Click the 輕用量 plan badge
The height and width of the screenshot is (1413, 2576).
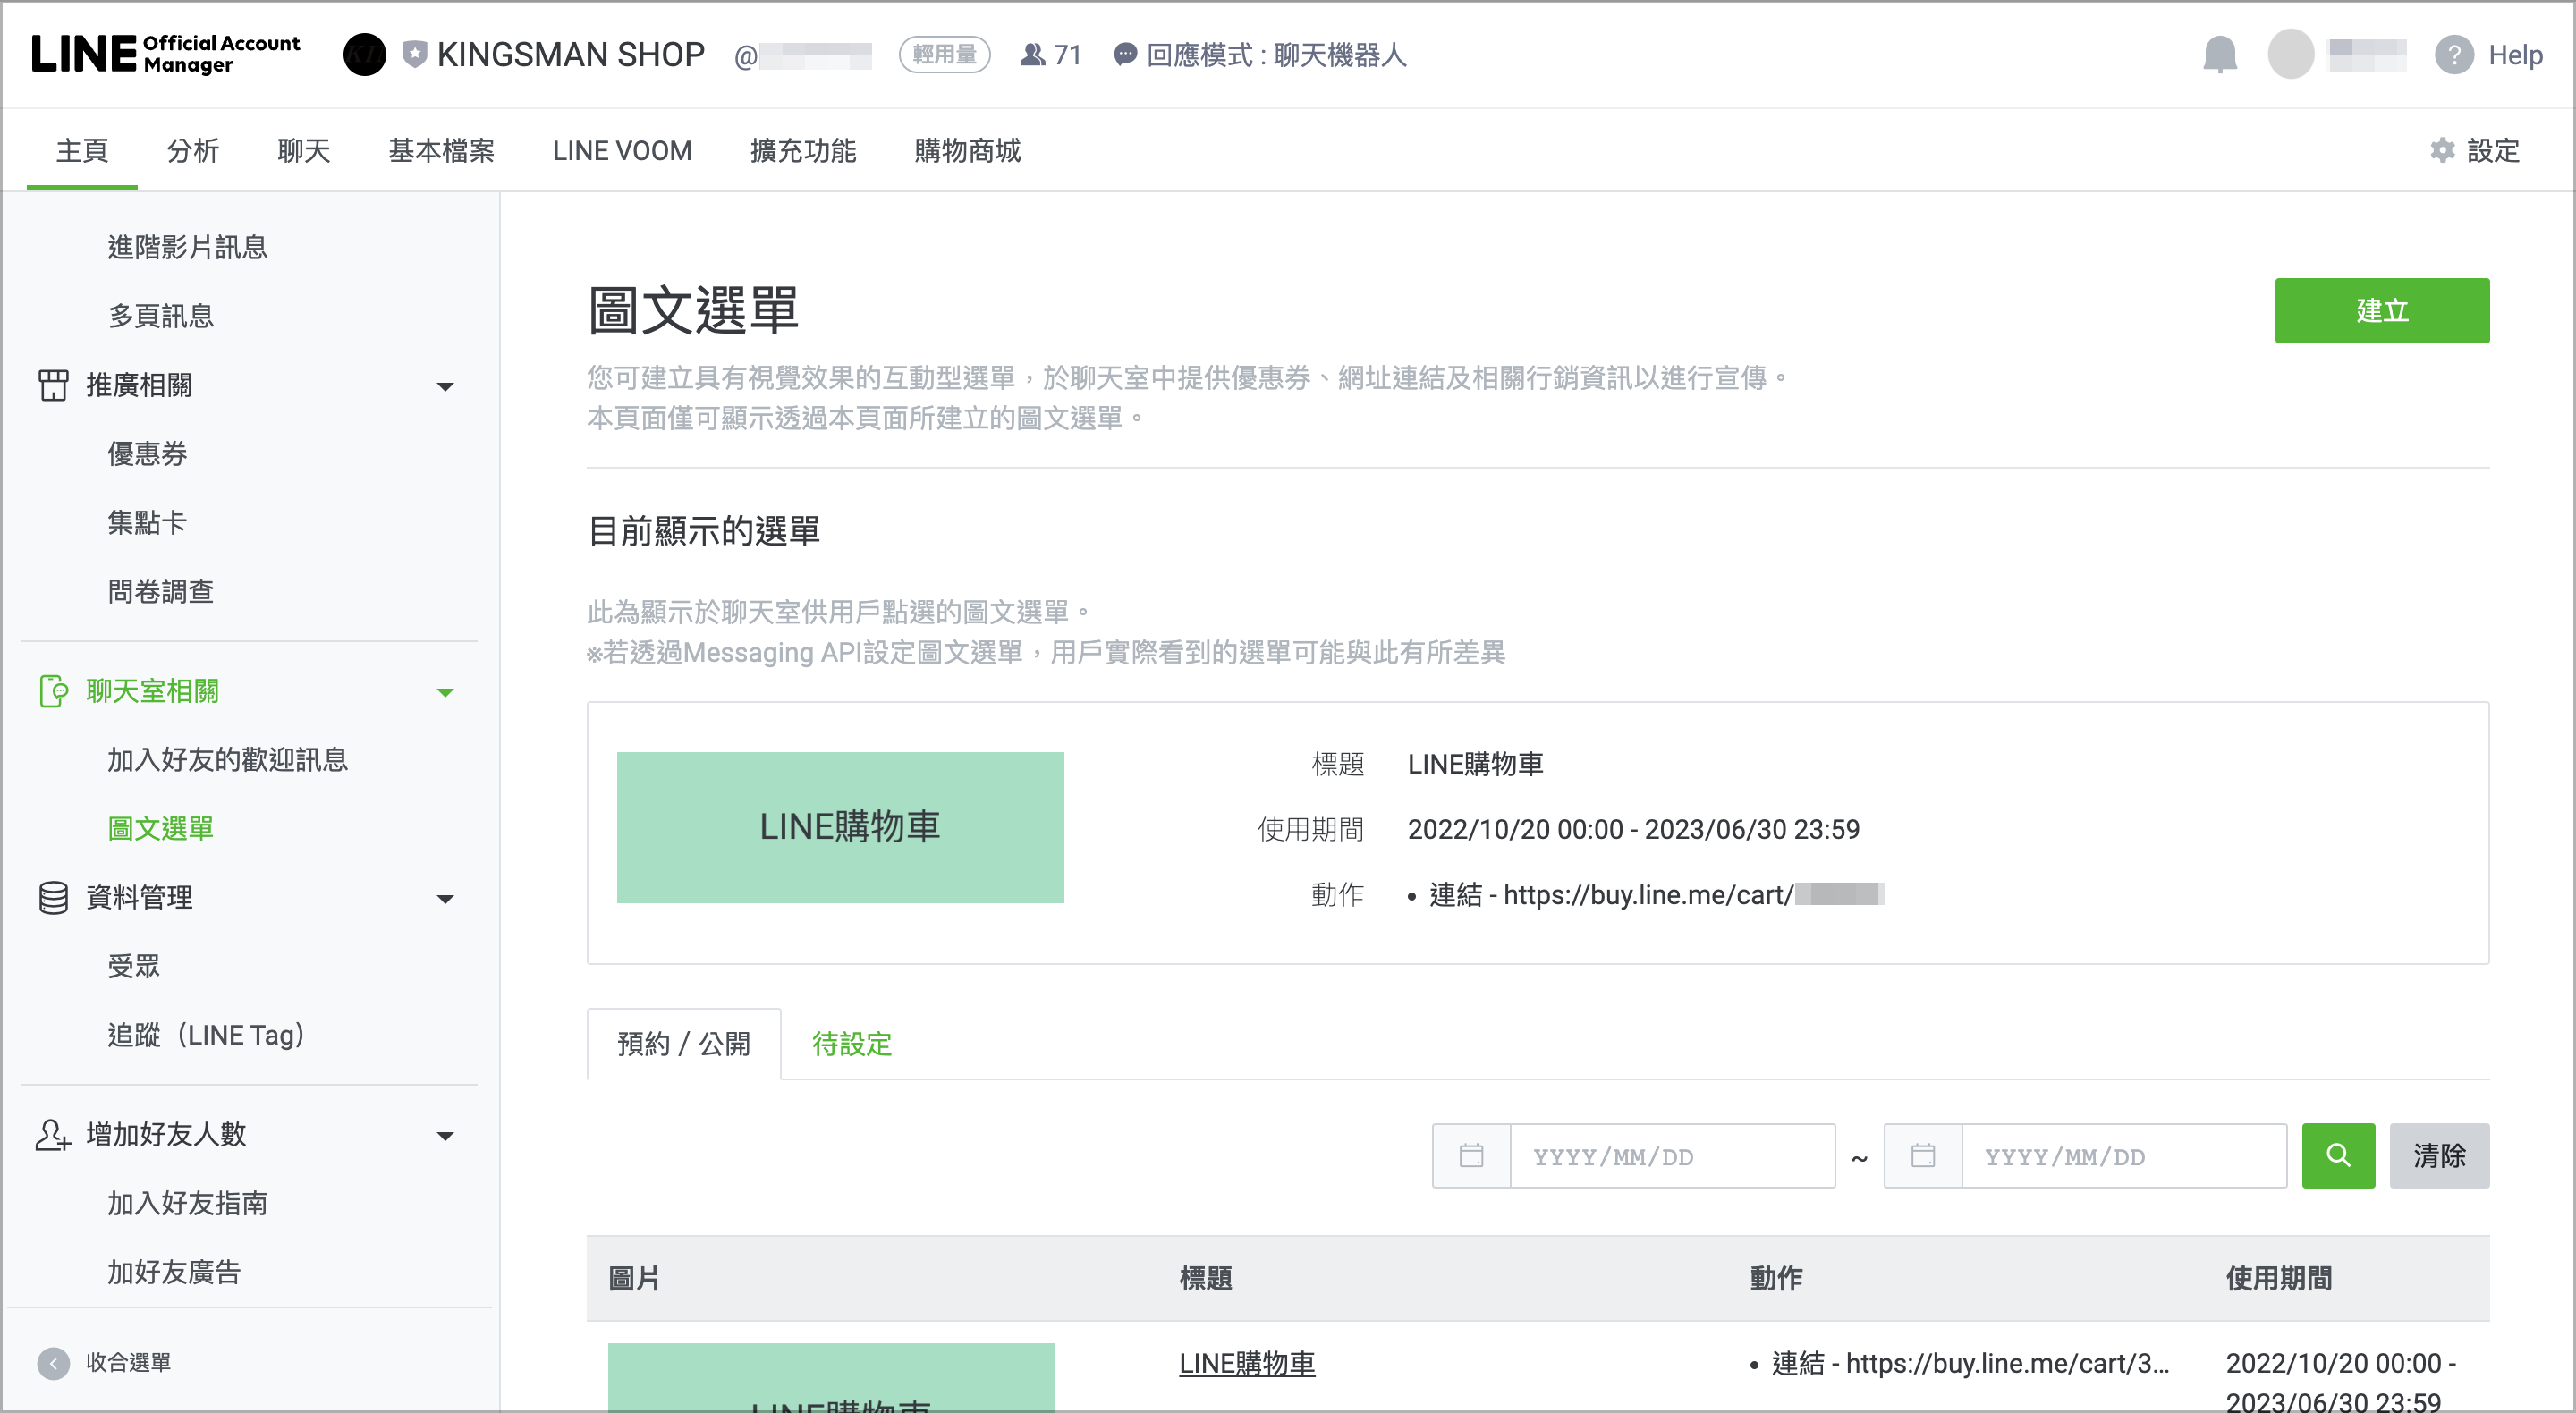[944, 54]
